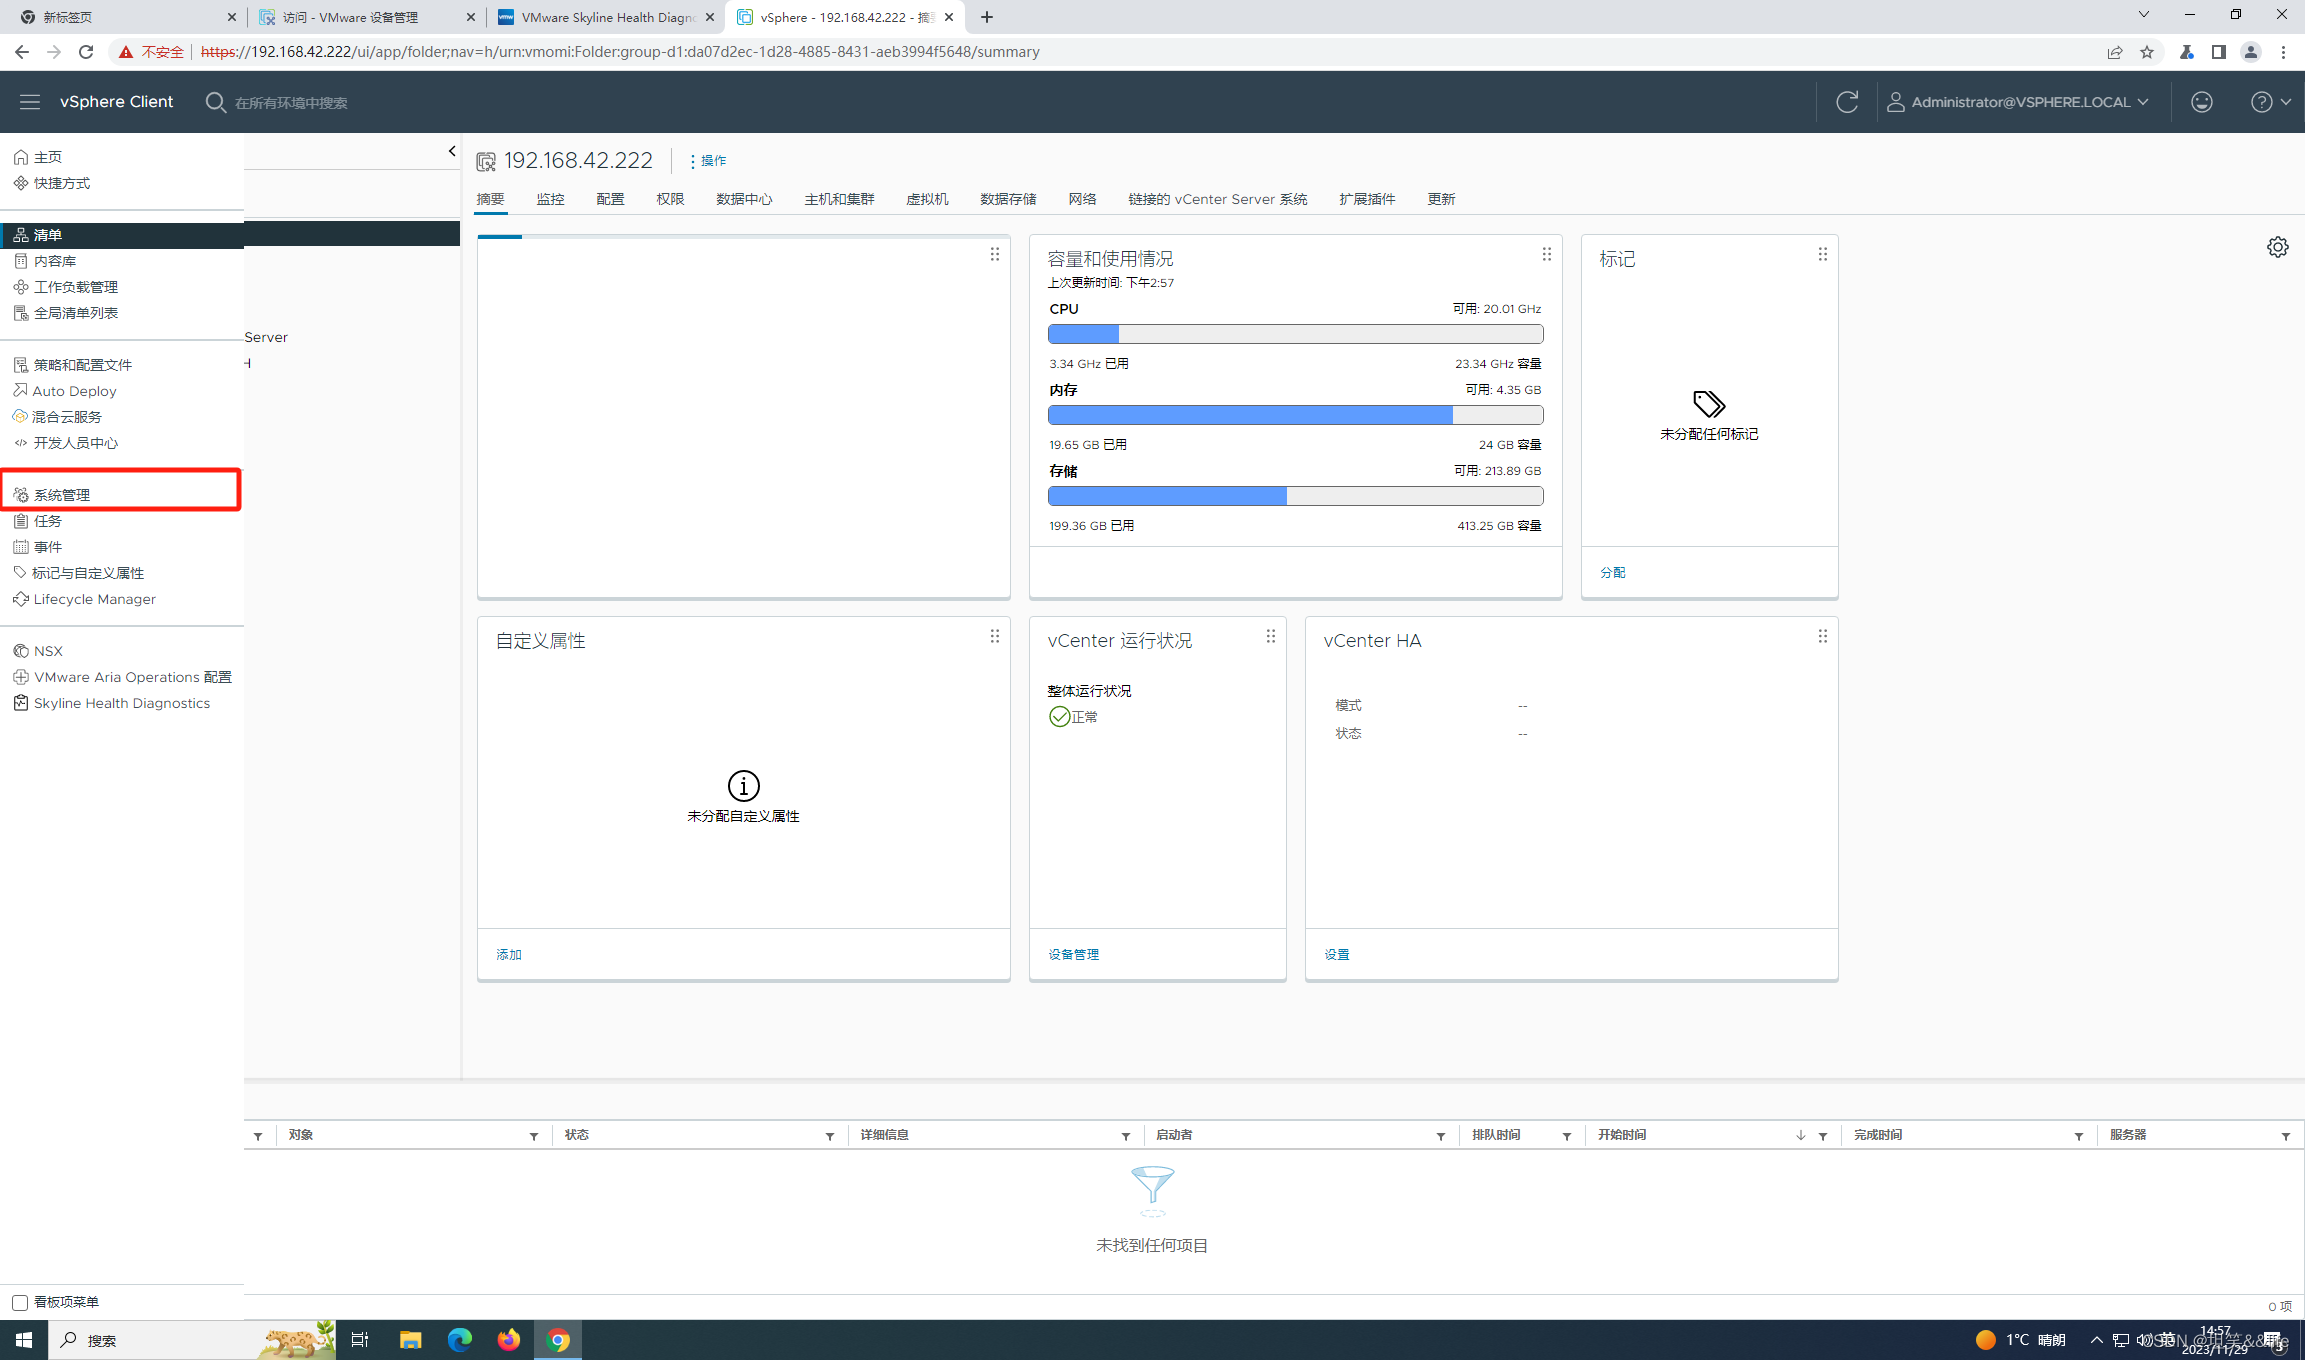The height and width of the screenshot is (1360, 2305).
Task: Click the refresh icon in vSphere header
Action: 1847,102
